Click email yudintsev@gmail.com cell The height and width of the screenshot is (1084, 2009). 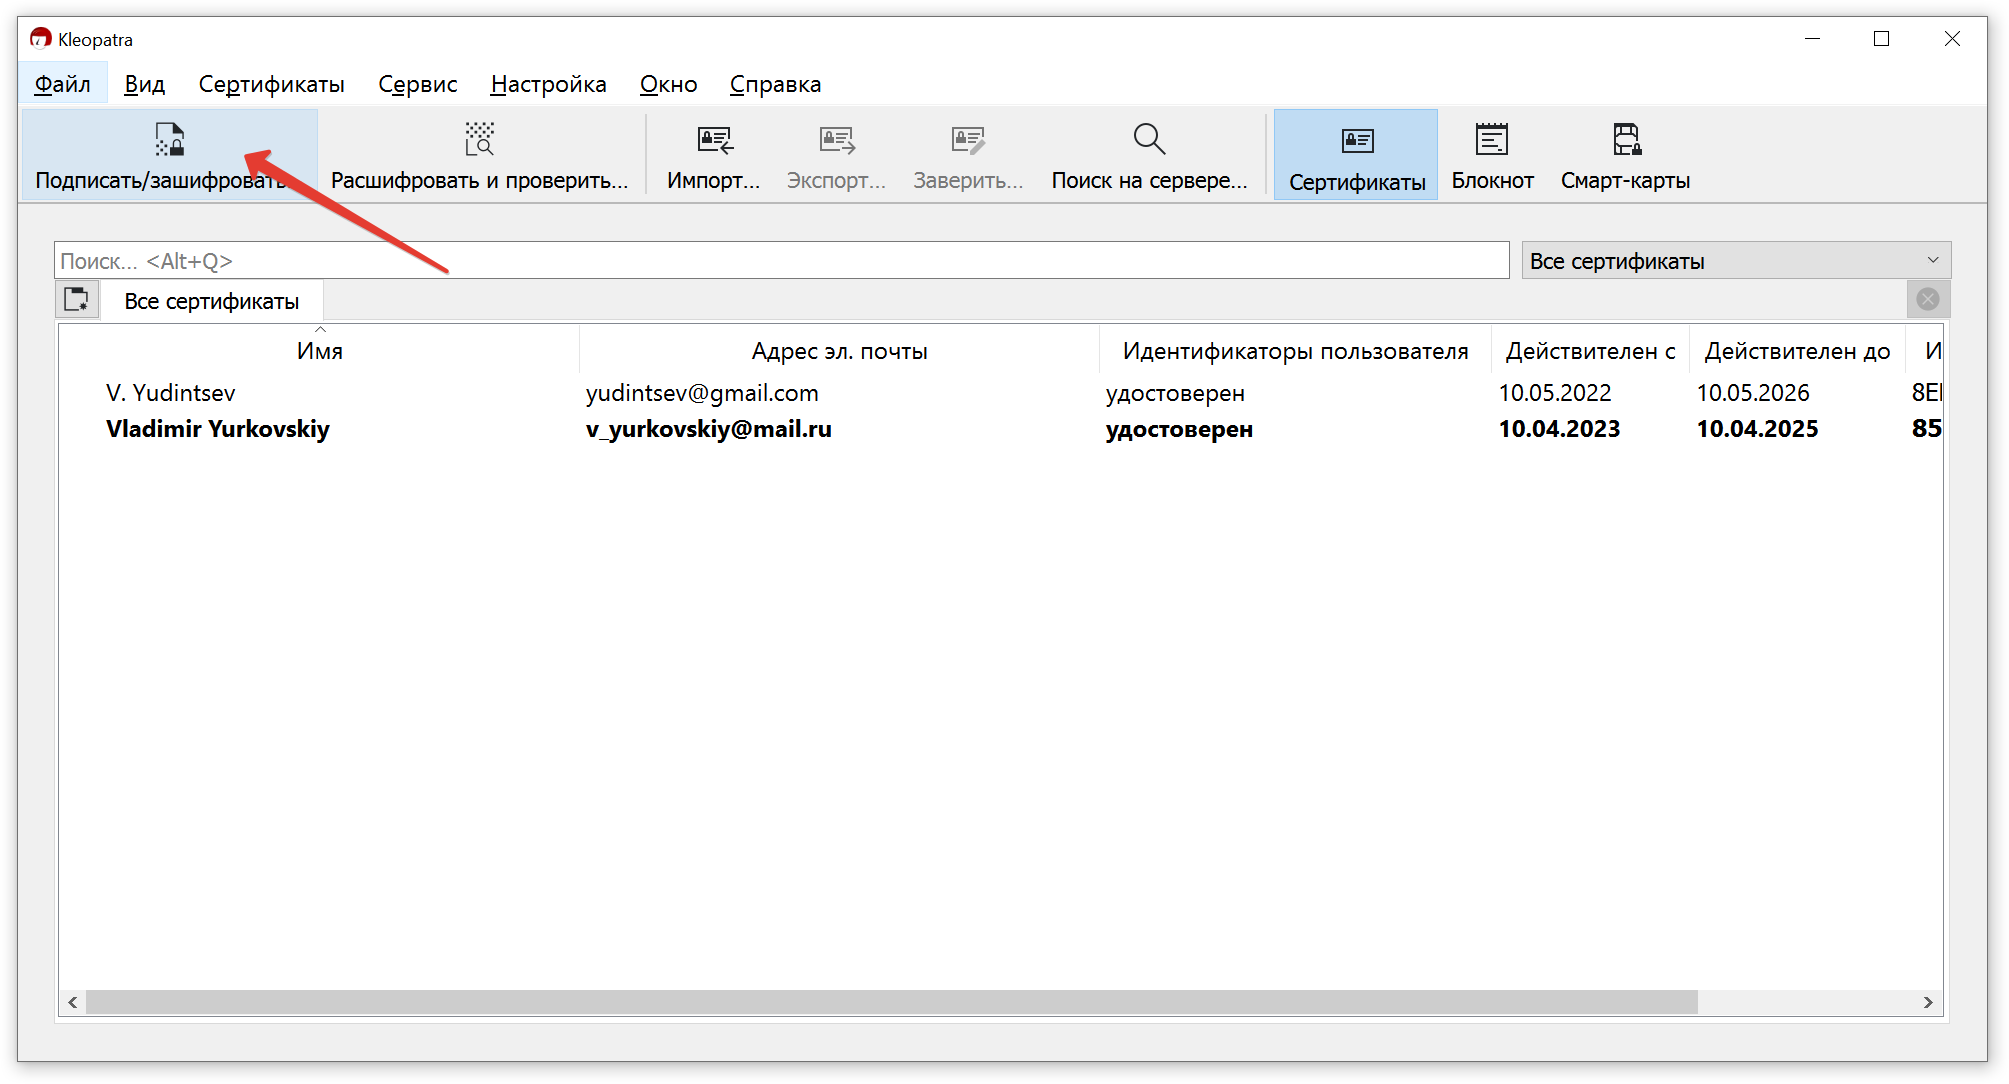702,393
